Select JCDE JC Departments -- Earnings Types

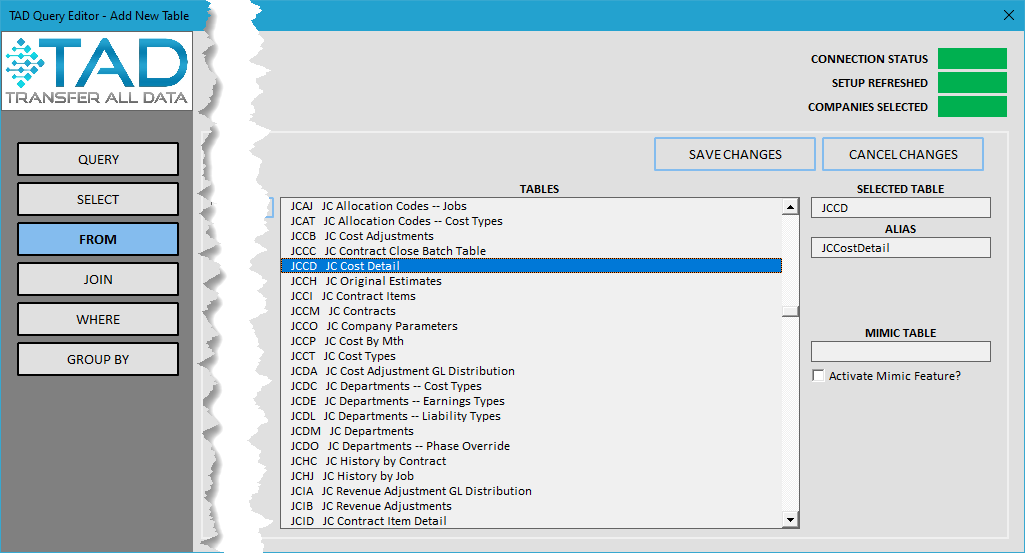[531, 401]
